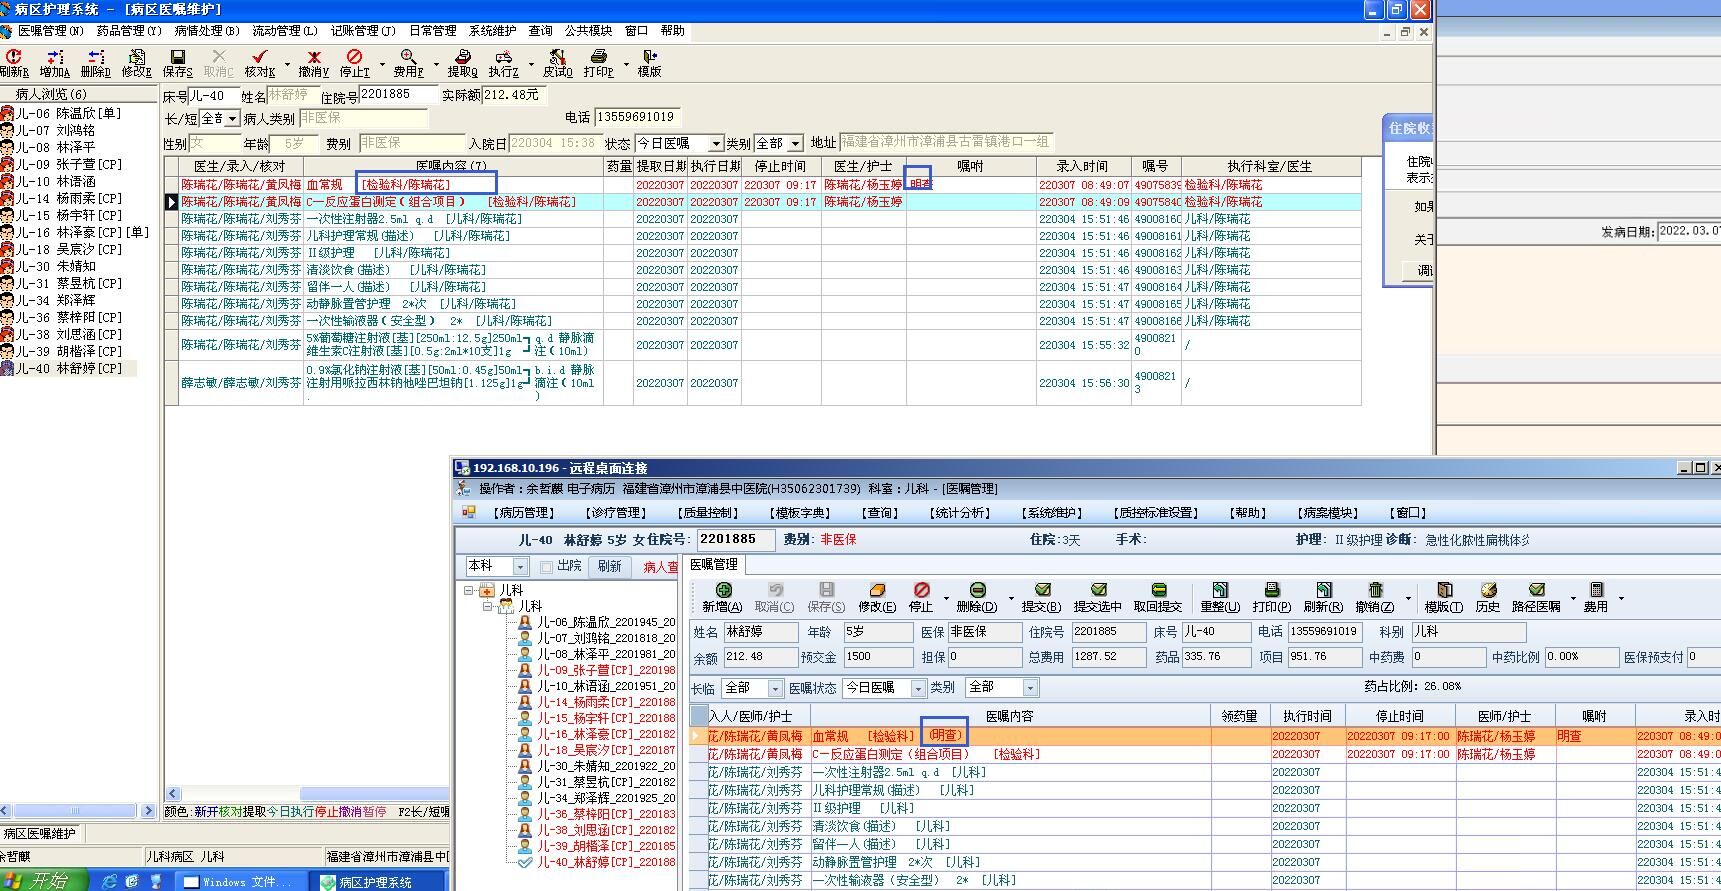Screen dimensions: 1721x891
Task: Click the 重整(U) reorganize icon
Action: (1220, 590)
